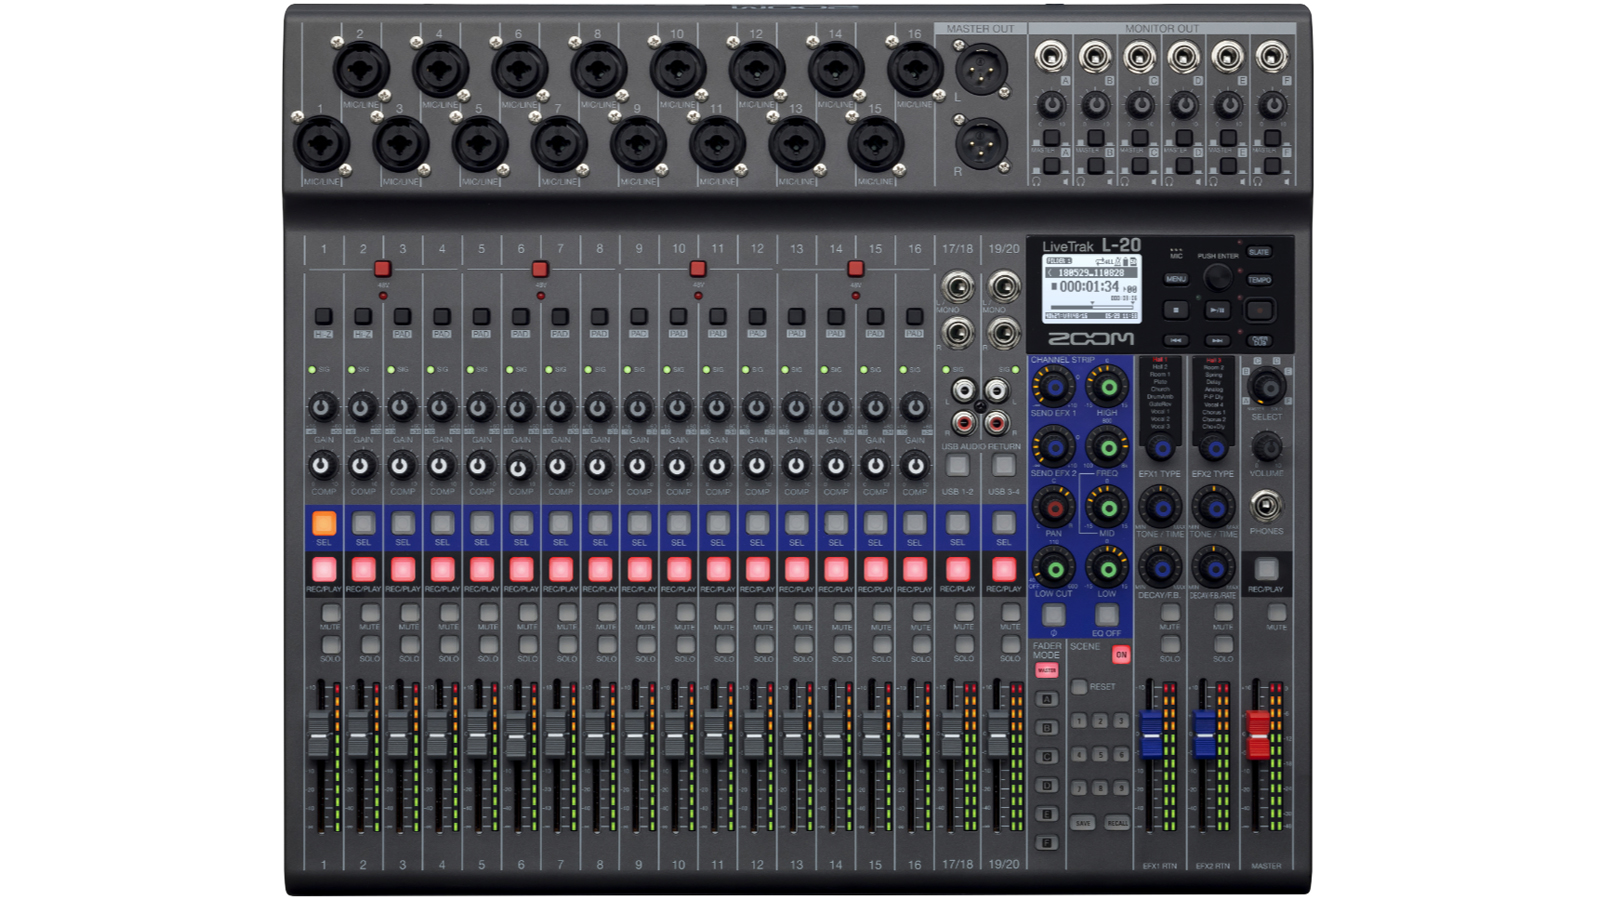The height and width of the screenshot is (900, 1600).
Task: Click the red PAN knob
Action: pyautogui.click(x=1053, y=508)
